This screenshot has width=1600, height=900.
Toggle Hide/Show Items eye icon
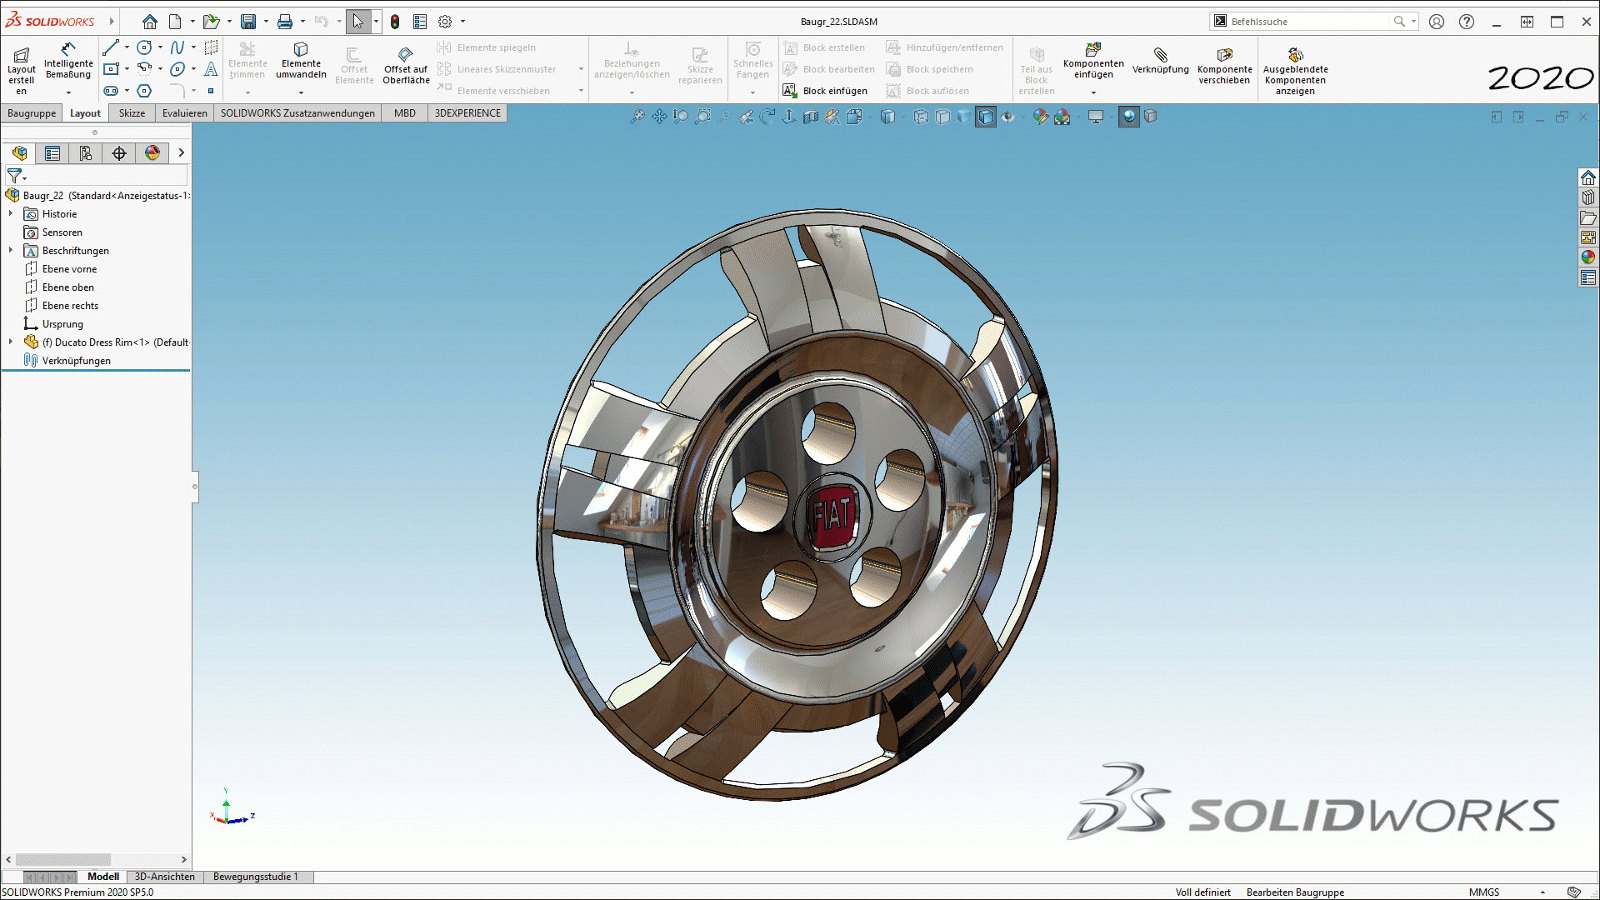[x=1008, y=117]
